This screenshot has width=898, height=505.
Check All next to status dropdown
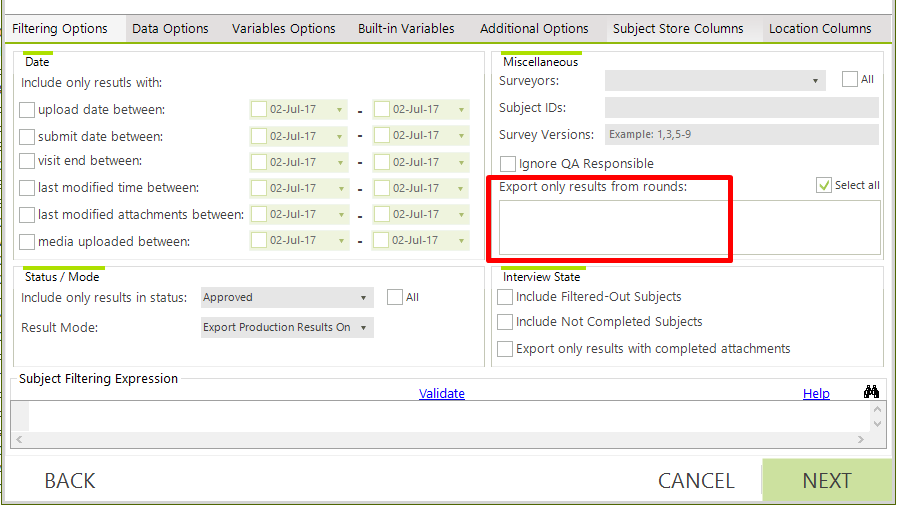(x=395, y=297)
